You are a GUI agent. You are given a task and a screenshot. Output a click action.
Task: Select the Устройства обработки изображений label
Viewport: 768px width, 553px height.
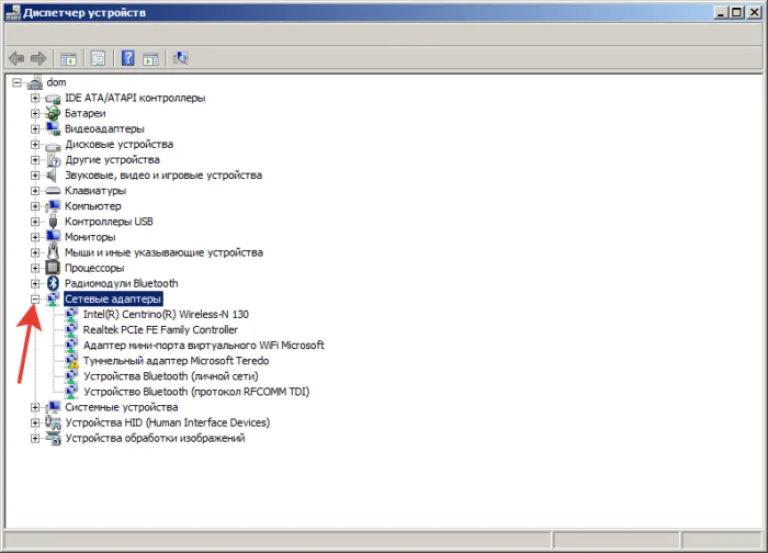(x=155, y=438)
